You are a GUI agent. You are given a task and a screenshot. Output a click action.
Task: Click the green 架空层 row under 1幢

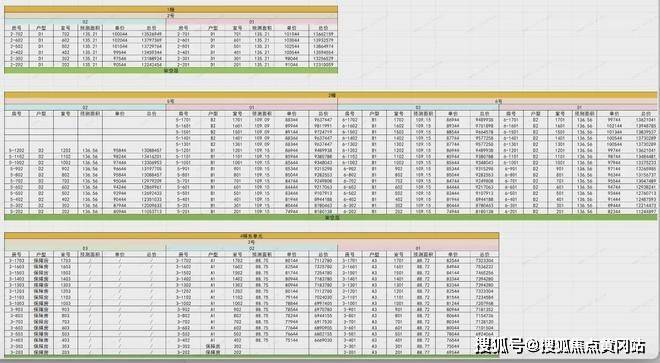(171, 70)
